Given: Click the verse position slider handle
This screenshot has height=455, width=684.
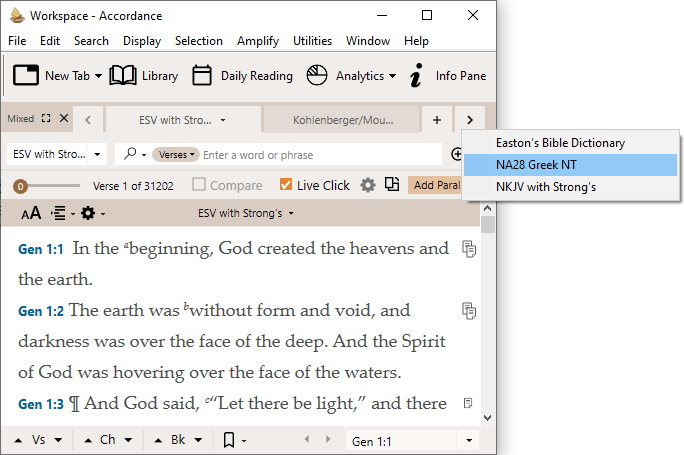Looking at the screenshot, I should [x=20, y=186].
